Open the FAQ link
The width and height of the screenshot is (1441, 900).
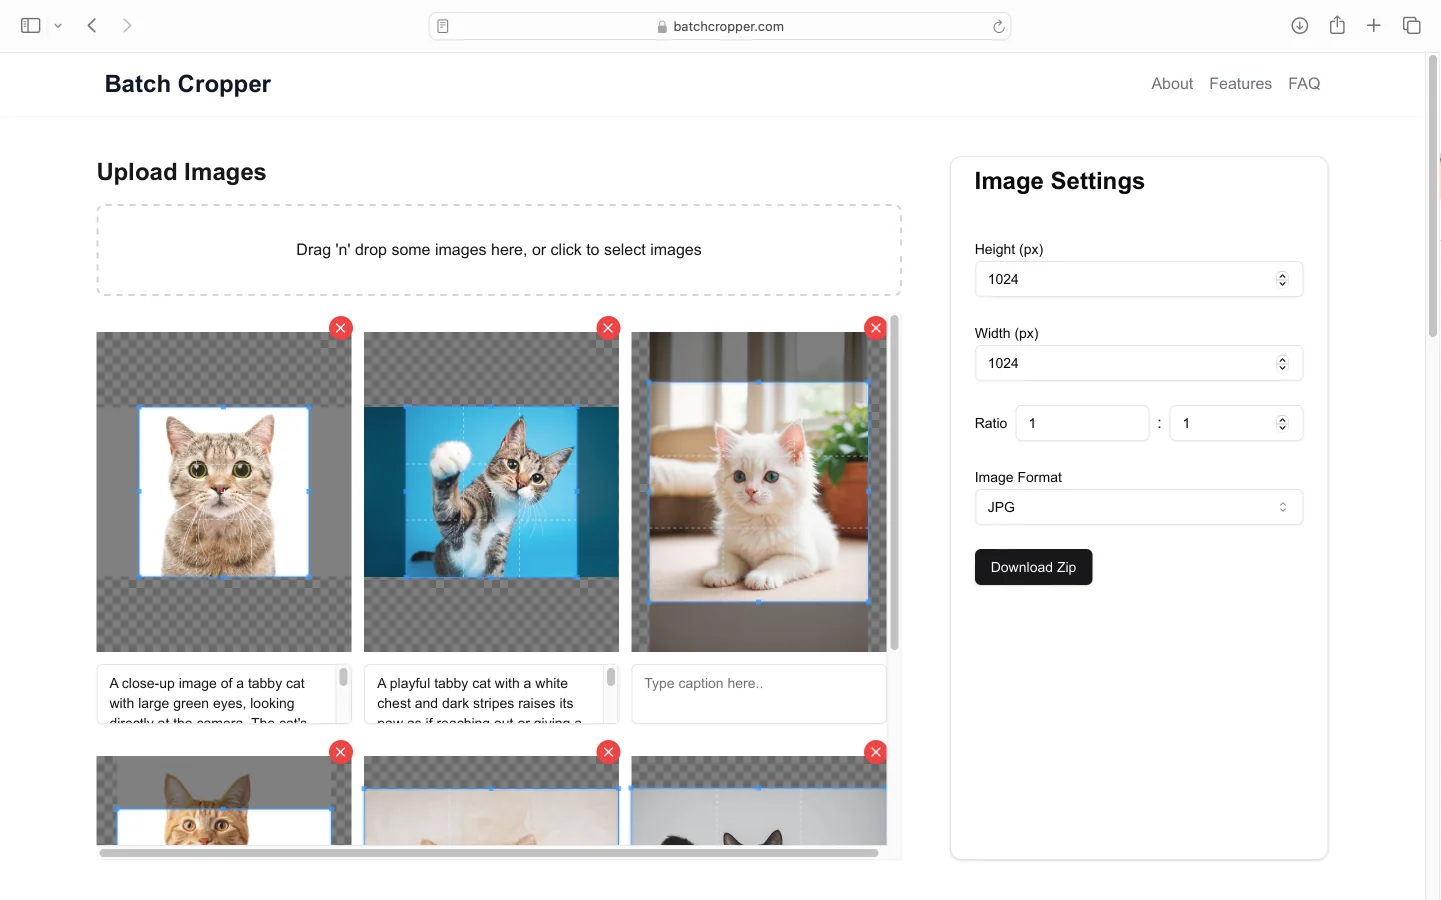(1304, 83)
